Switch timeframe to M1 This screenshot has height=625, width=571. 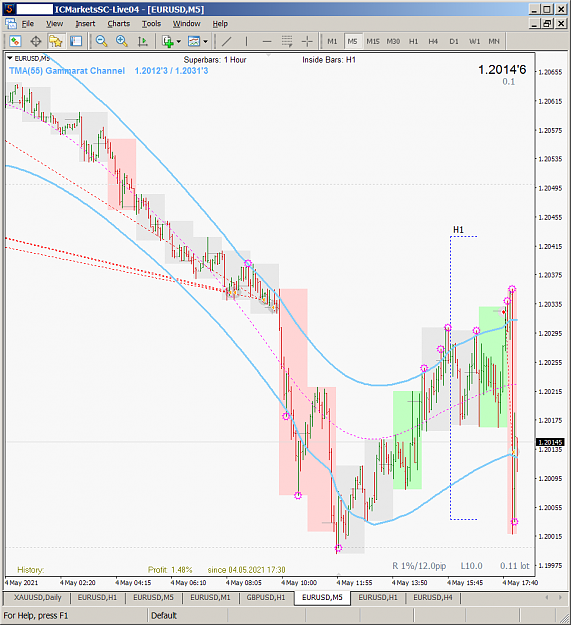click(332, 41)
